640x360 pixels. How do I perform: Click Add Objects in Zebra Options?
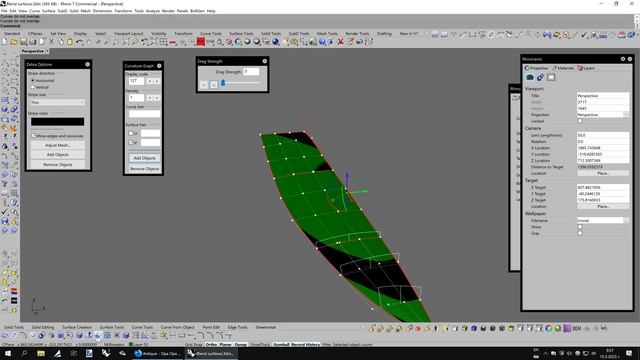58,155
